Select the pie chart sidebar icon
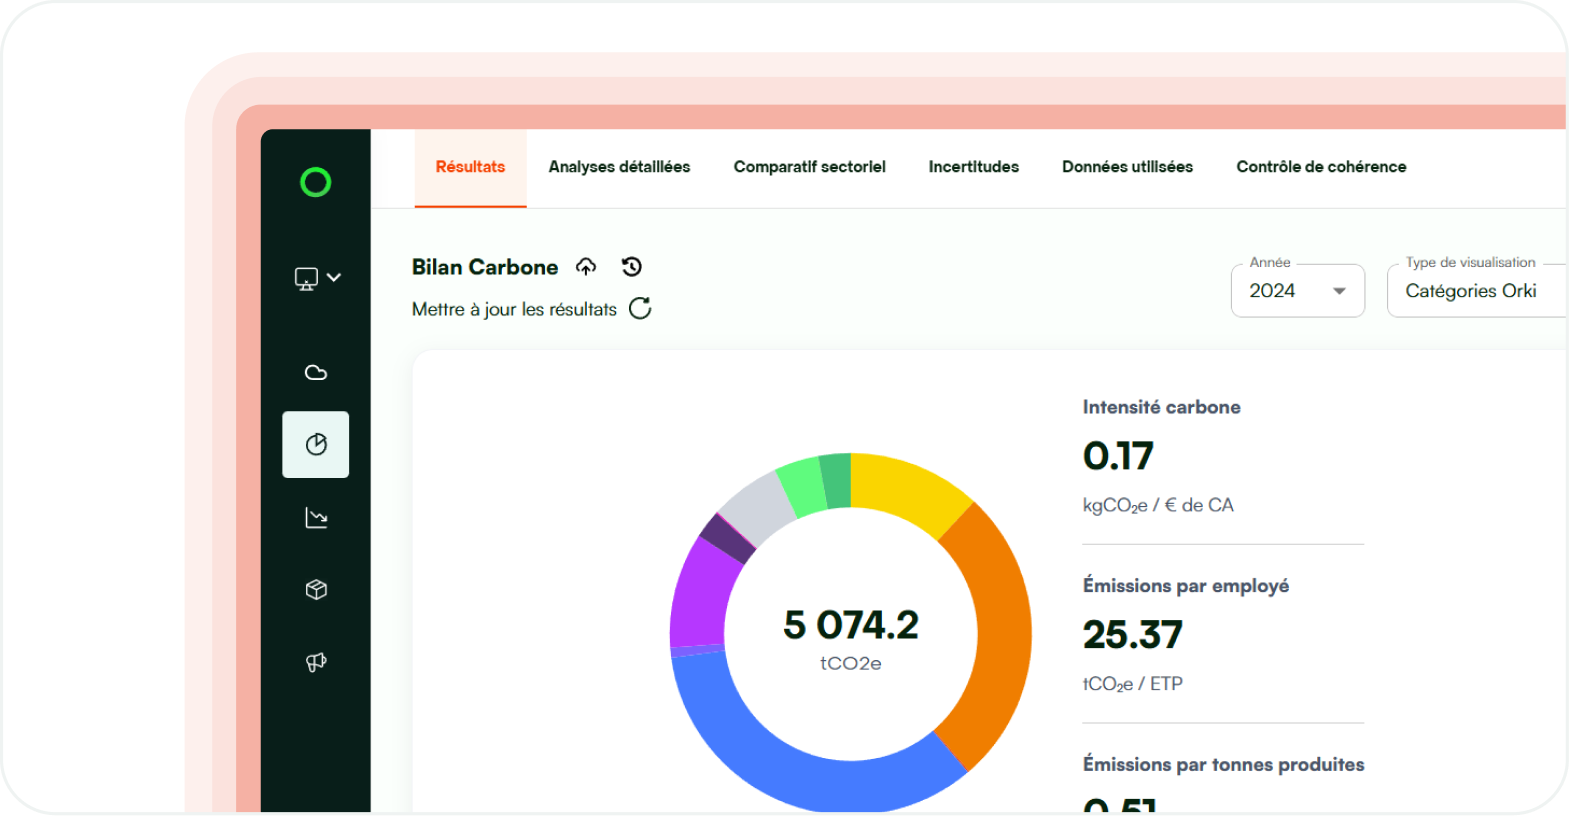 click(316, 444)
